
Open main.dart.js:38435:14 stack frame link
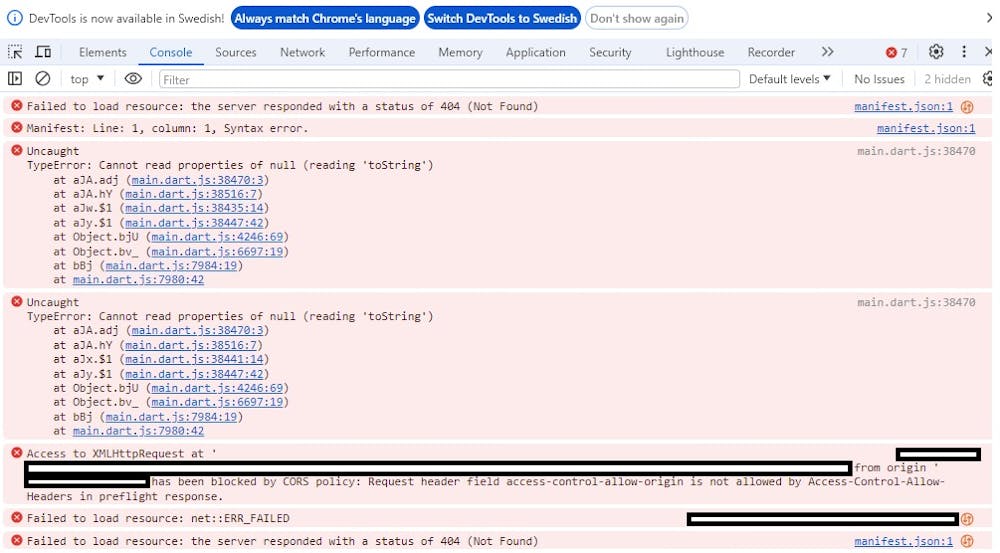tap(194, 208)
